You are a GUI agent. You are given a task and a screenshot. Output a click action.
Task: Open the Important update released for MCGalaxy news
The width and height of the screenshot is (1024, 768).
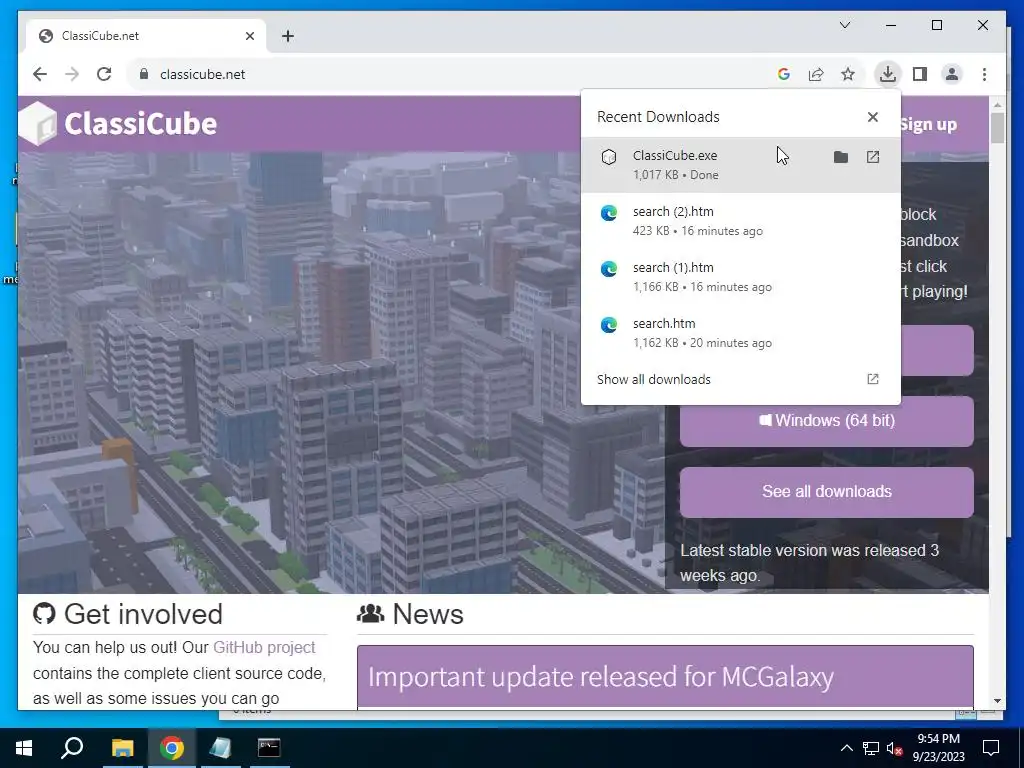tap(601, 677)
